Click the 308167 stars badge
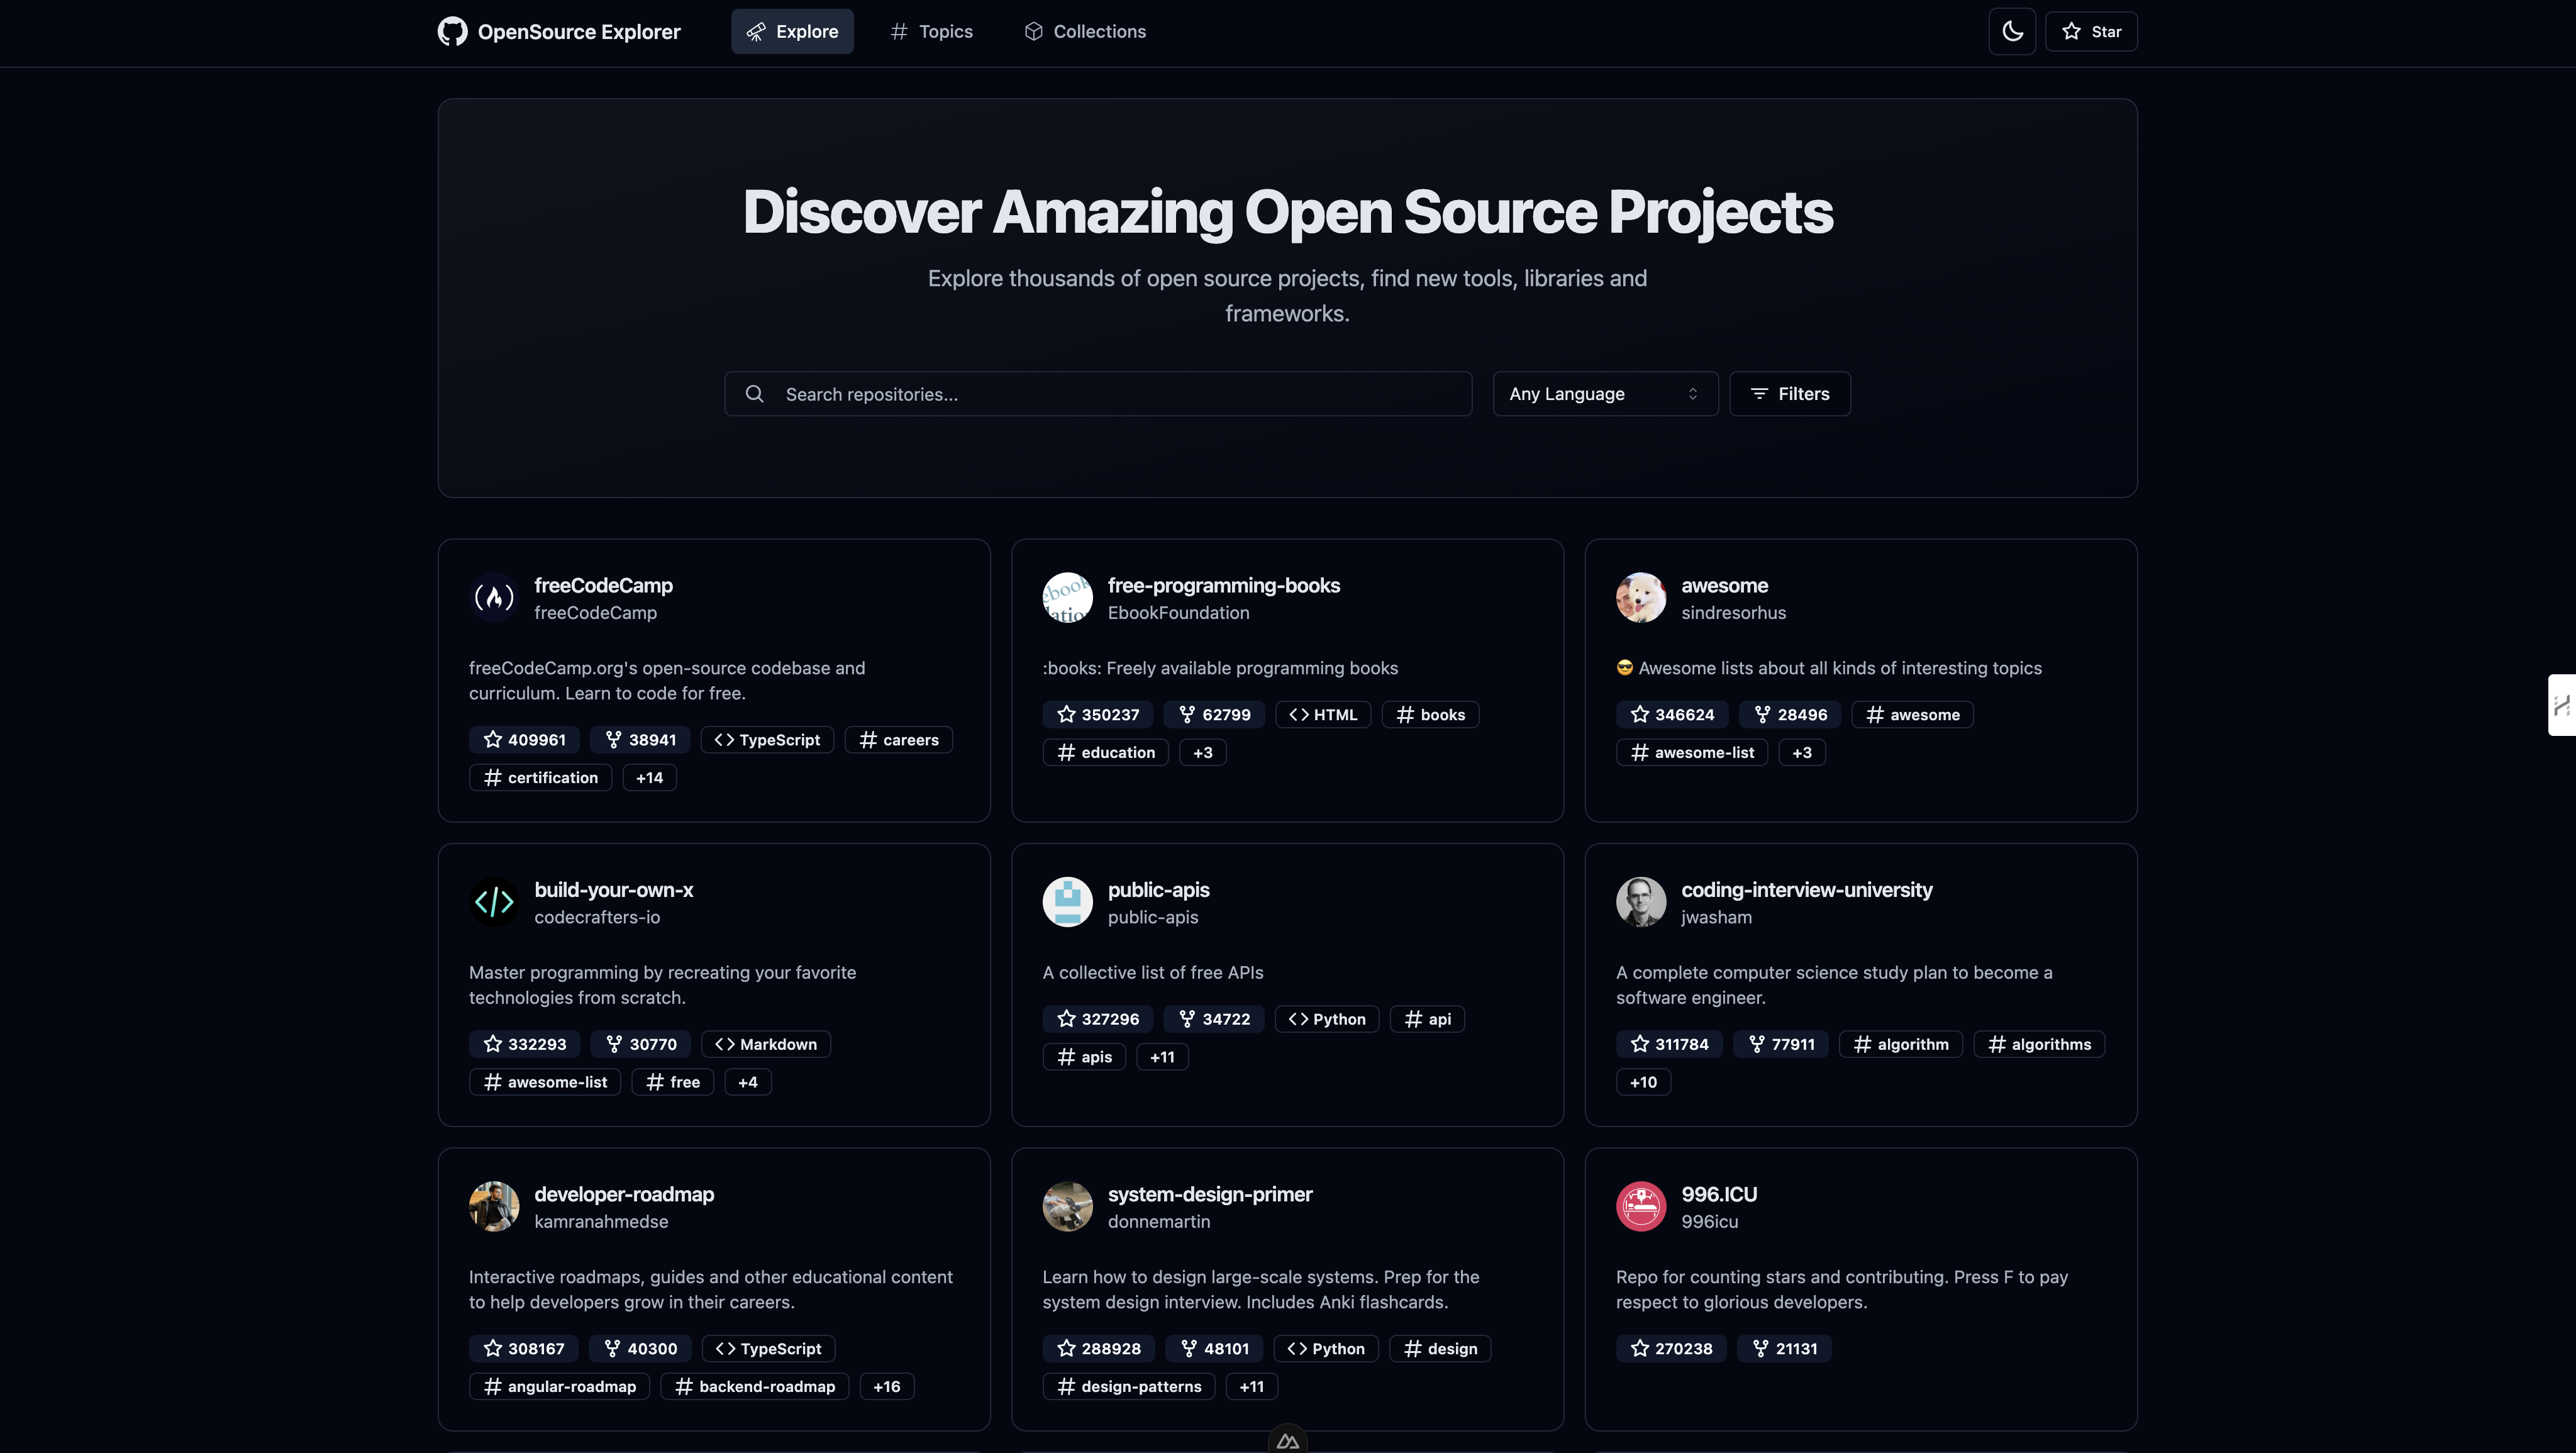The width and height of the screenshot is (2576, 1453). point(523,1349)
